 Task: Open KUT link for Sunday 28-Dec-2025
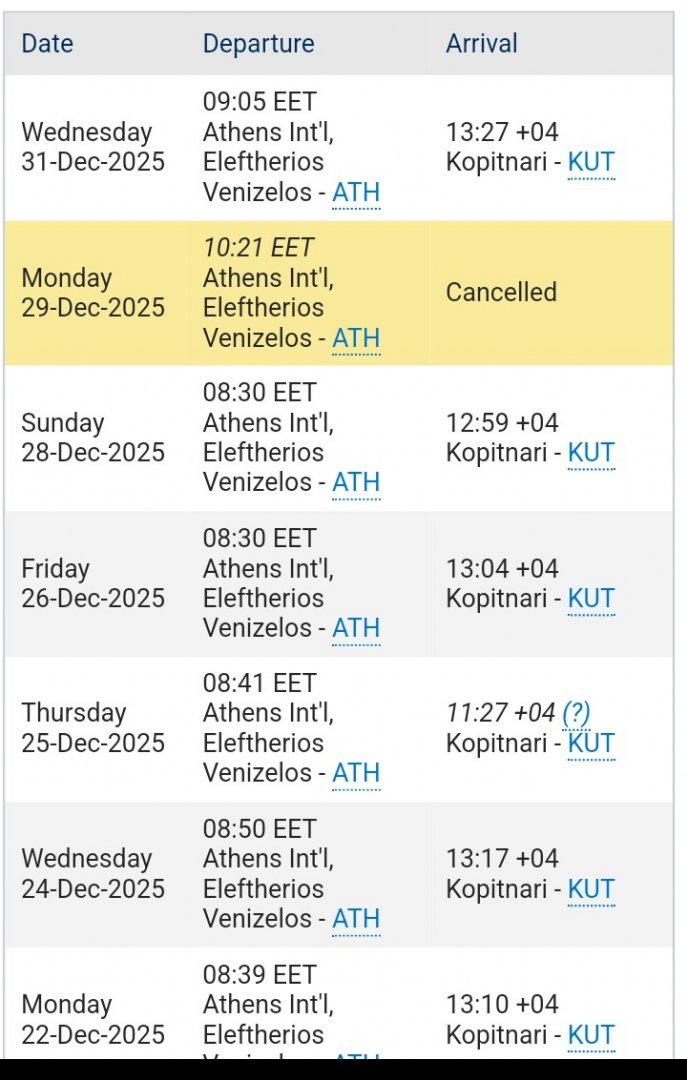(591, 453)
